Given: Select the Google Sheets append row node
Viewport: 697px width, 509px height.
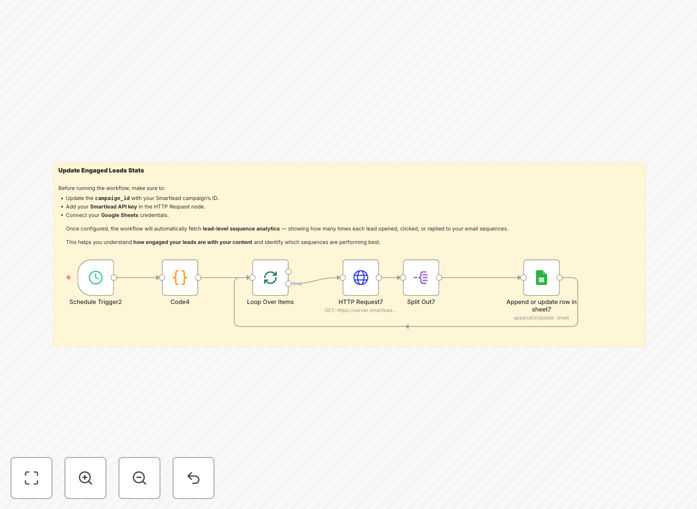Looking at the screenshot, I should click(541, 277).
